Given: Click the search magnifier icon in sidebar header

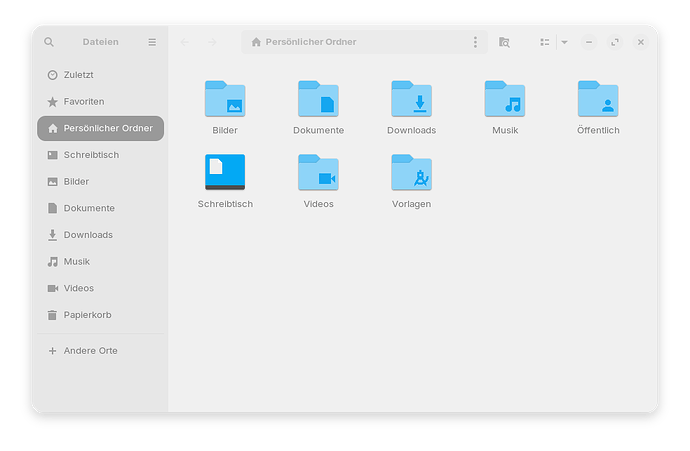Looking at the screenshot, I should (x=49, y=42).
